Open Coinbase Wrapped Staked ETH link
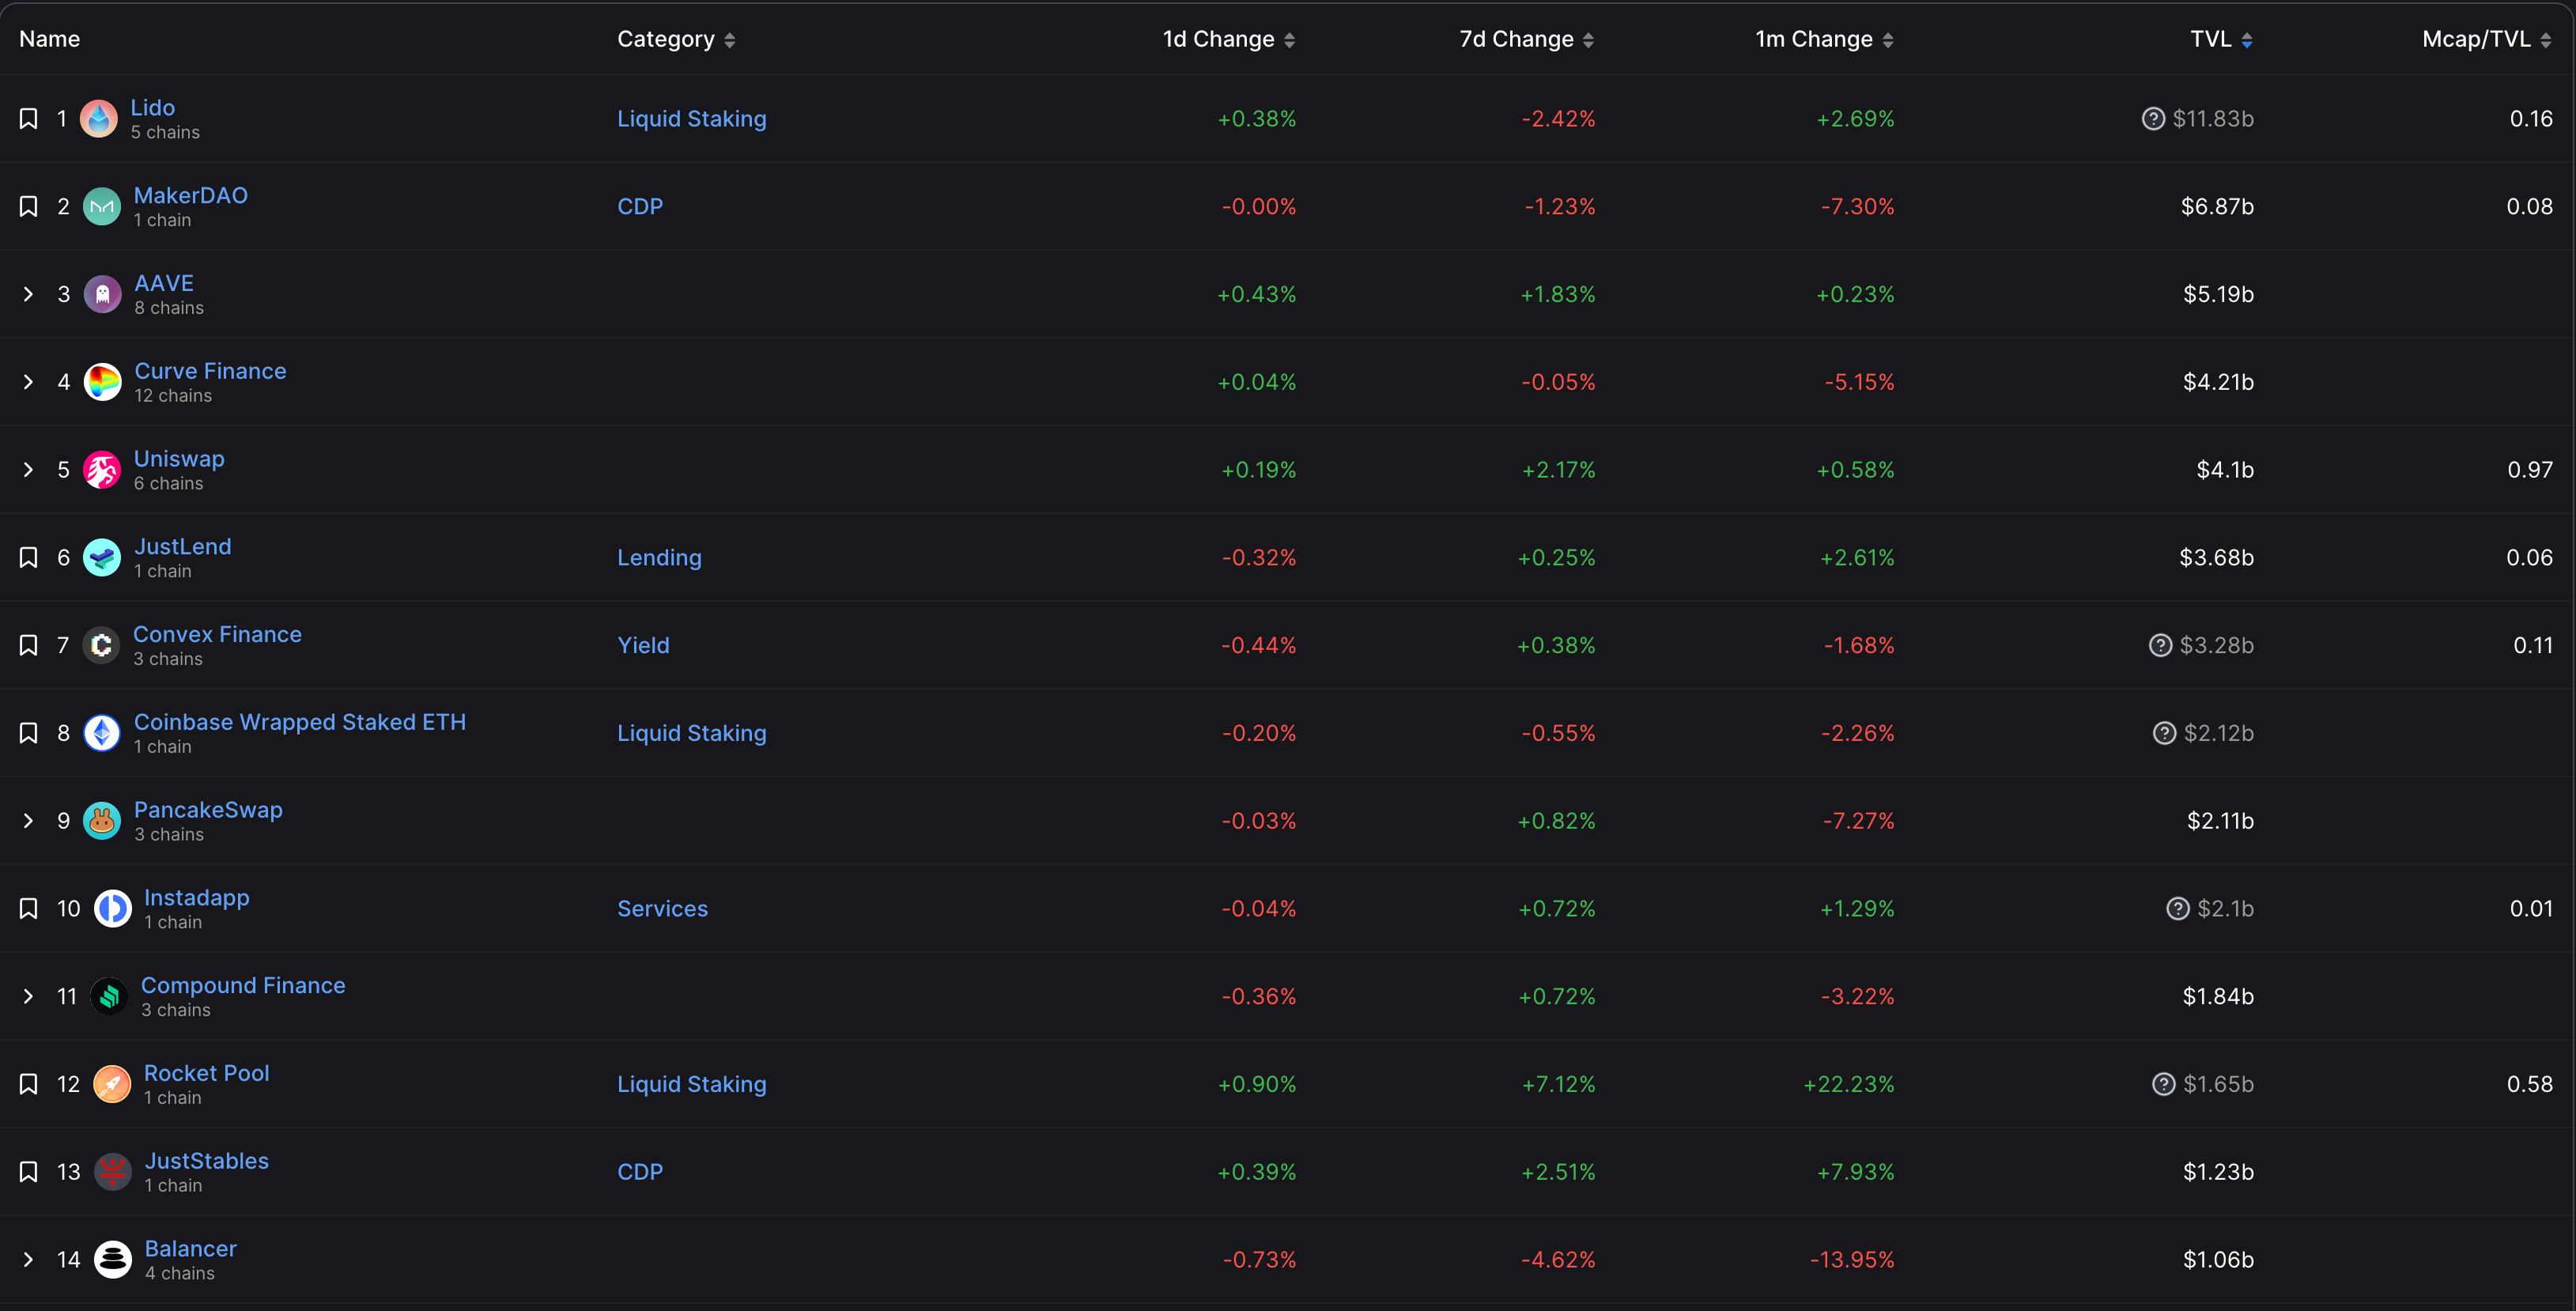 [x=300, y=722]
